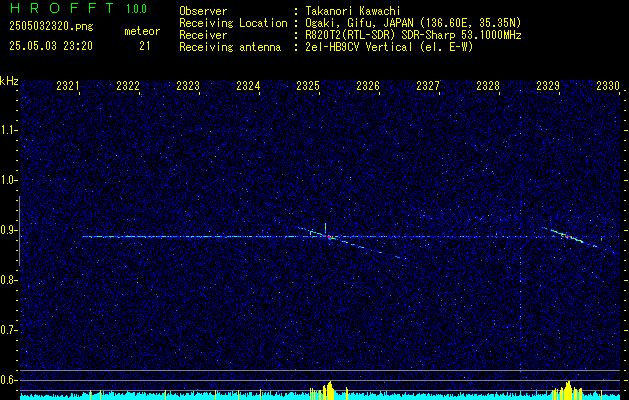Click the 0.7 kHz frequency label

tap(9, 330)
